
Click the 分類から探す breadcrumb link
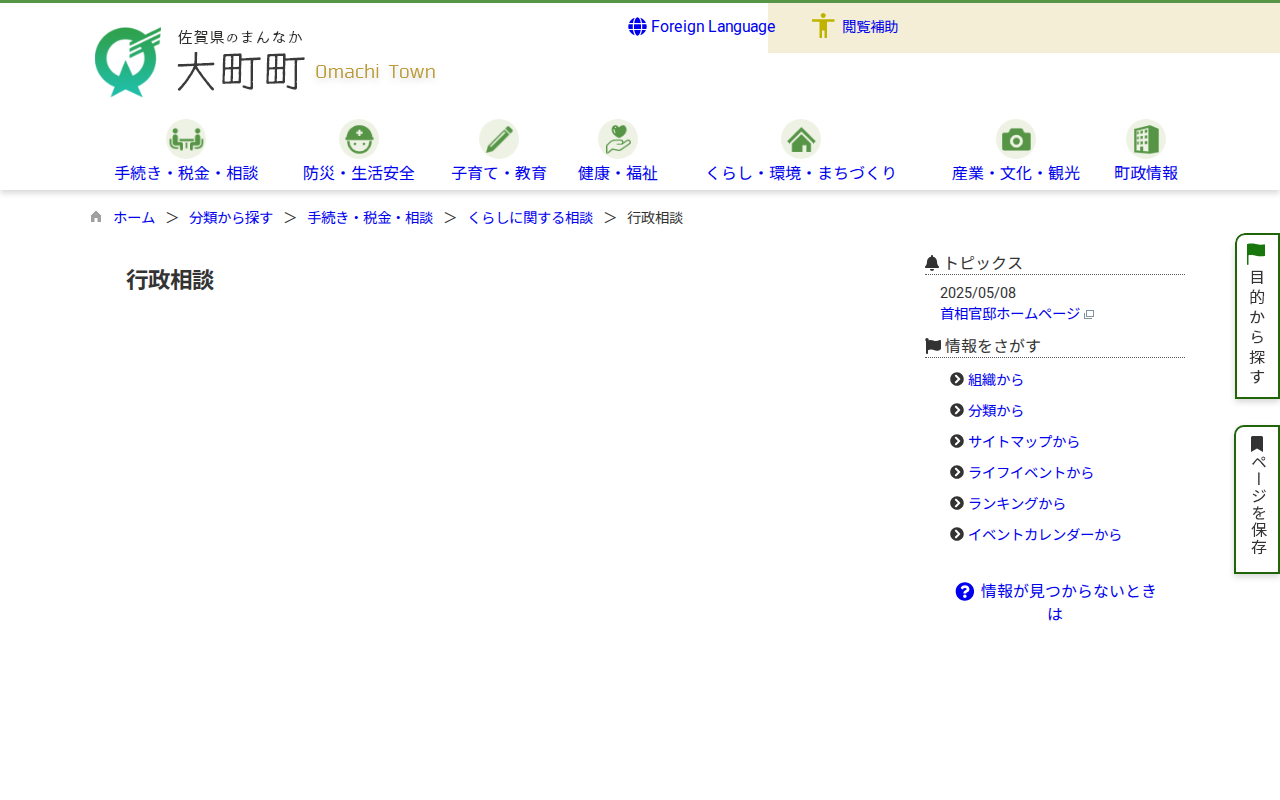(x=231, y=217)
